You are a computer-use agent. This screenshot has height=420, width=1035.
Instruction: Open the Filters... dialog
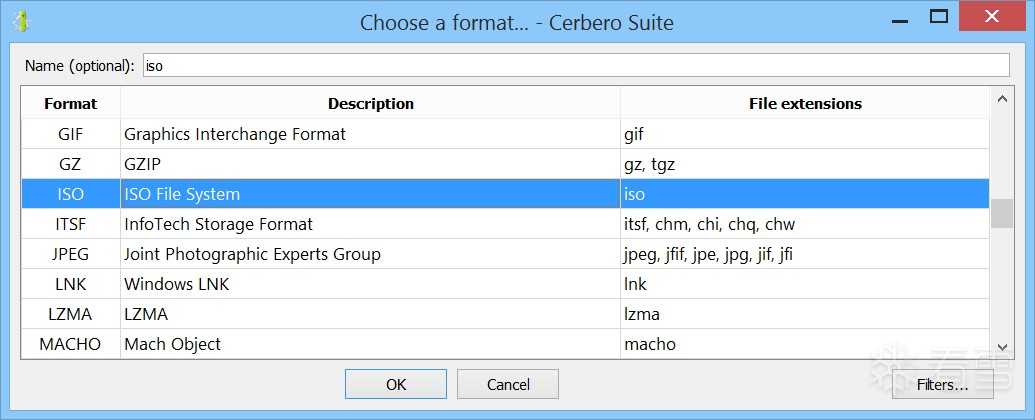click(929, 384)
